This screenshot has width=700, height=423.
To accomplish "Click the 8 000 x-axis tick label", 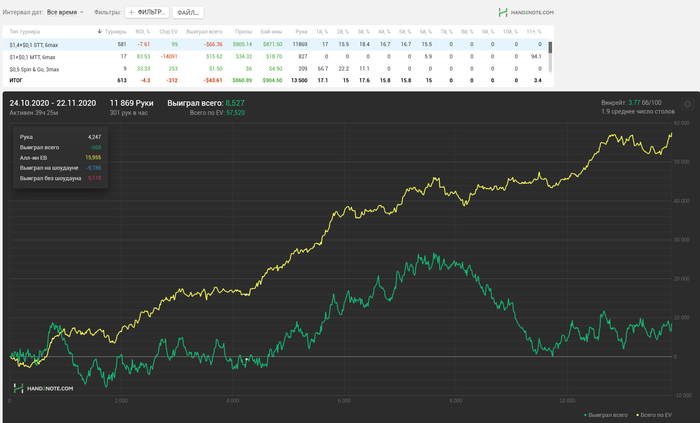I will 455,401.
